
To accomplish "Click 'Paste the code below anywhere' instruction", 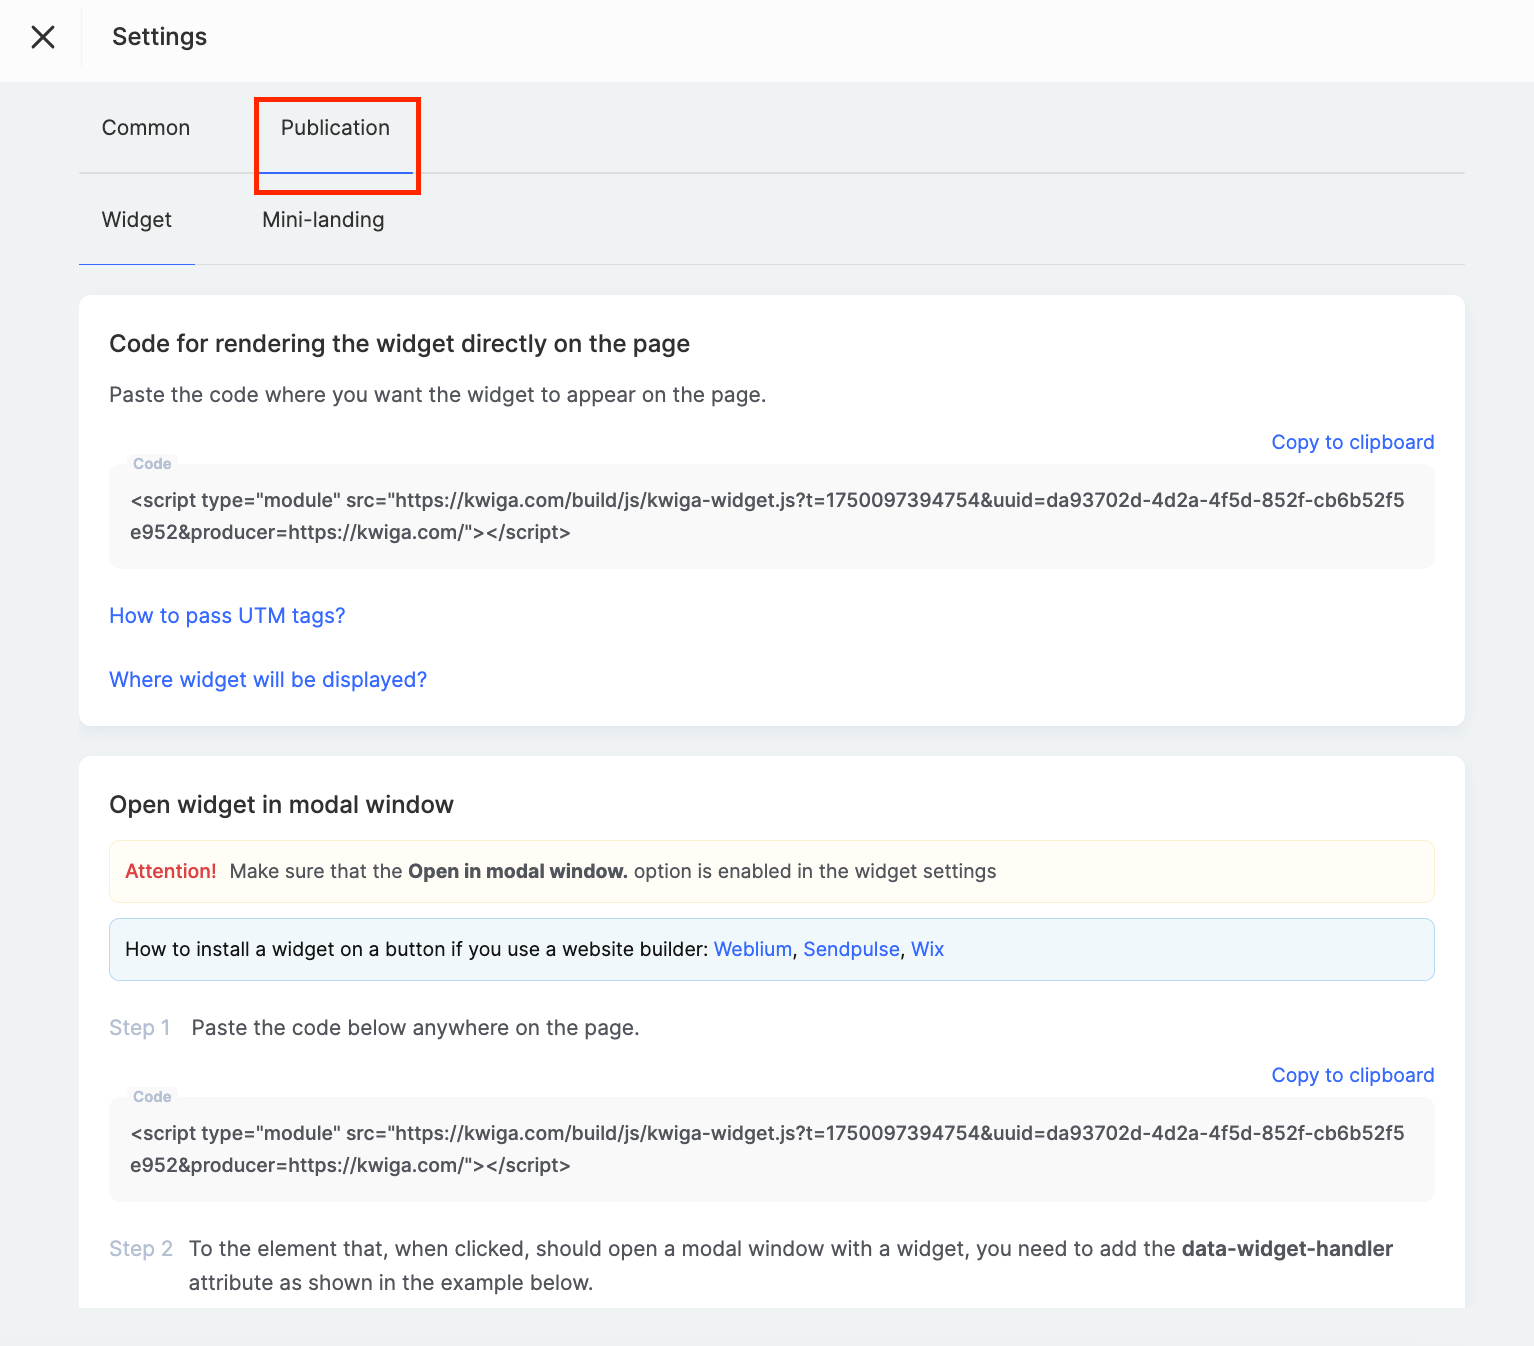I will point(415,1028).
